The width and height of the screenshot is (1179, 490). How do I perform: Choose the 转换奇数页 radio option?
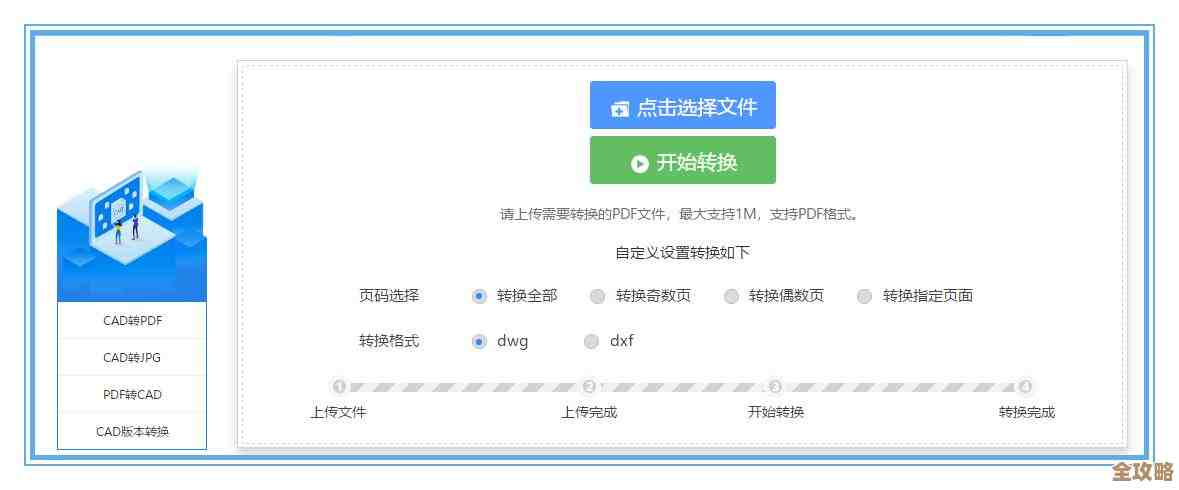click(x=597, y=296)
